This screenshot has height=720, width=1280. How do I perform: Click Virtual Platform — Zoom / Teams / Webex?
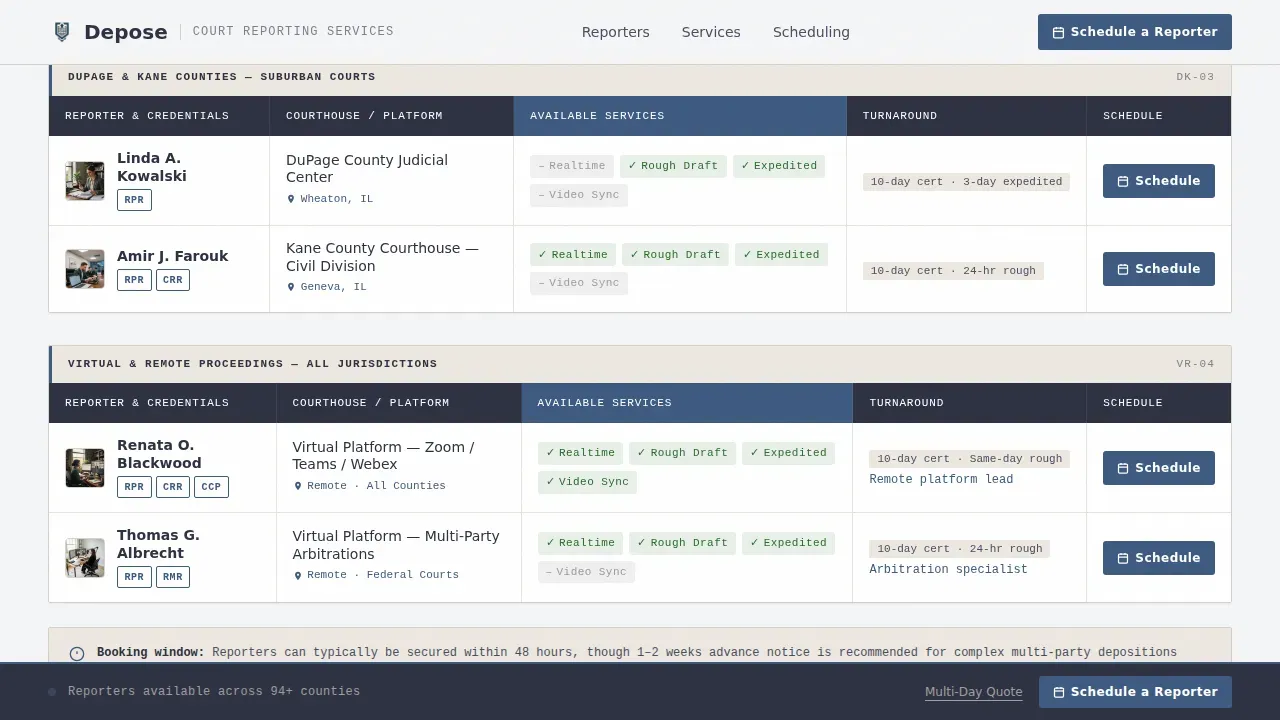pos(383,456)
